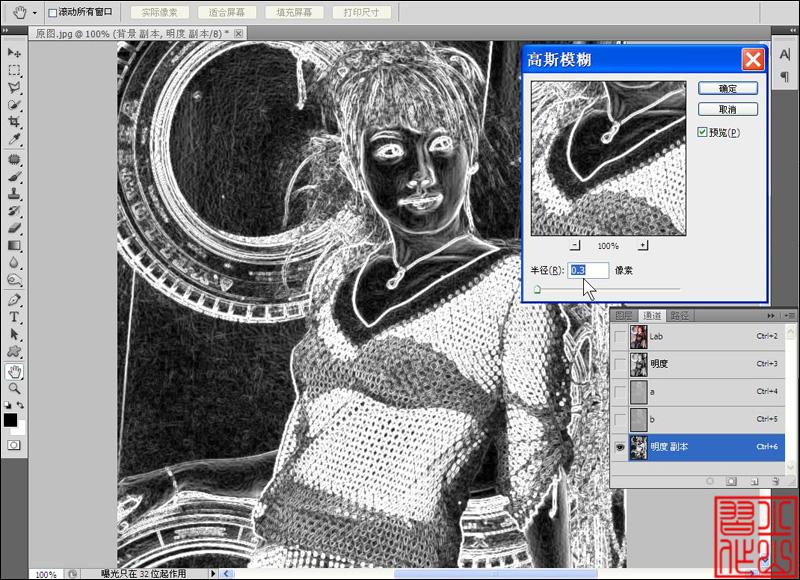
Task: Select the Lasso tool
Action: [14, 88]
